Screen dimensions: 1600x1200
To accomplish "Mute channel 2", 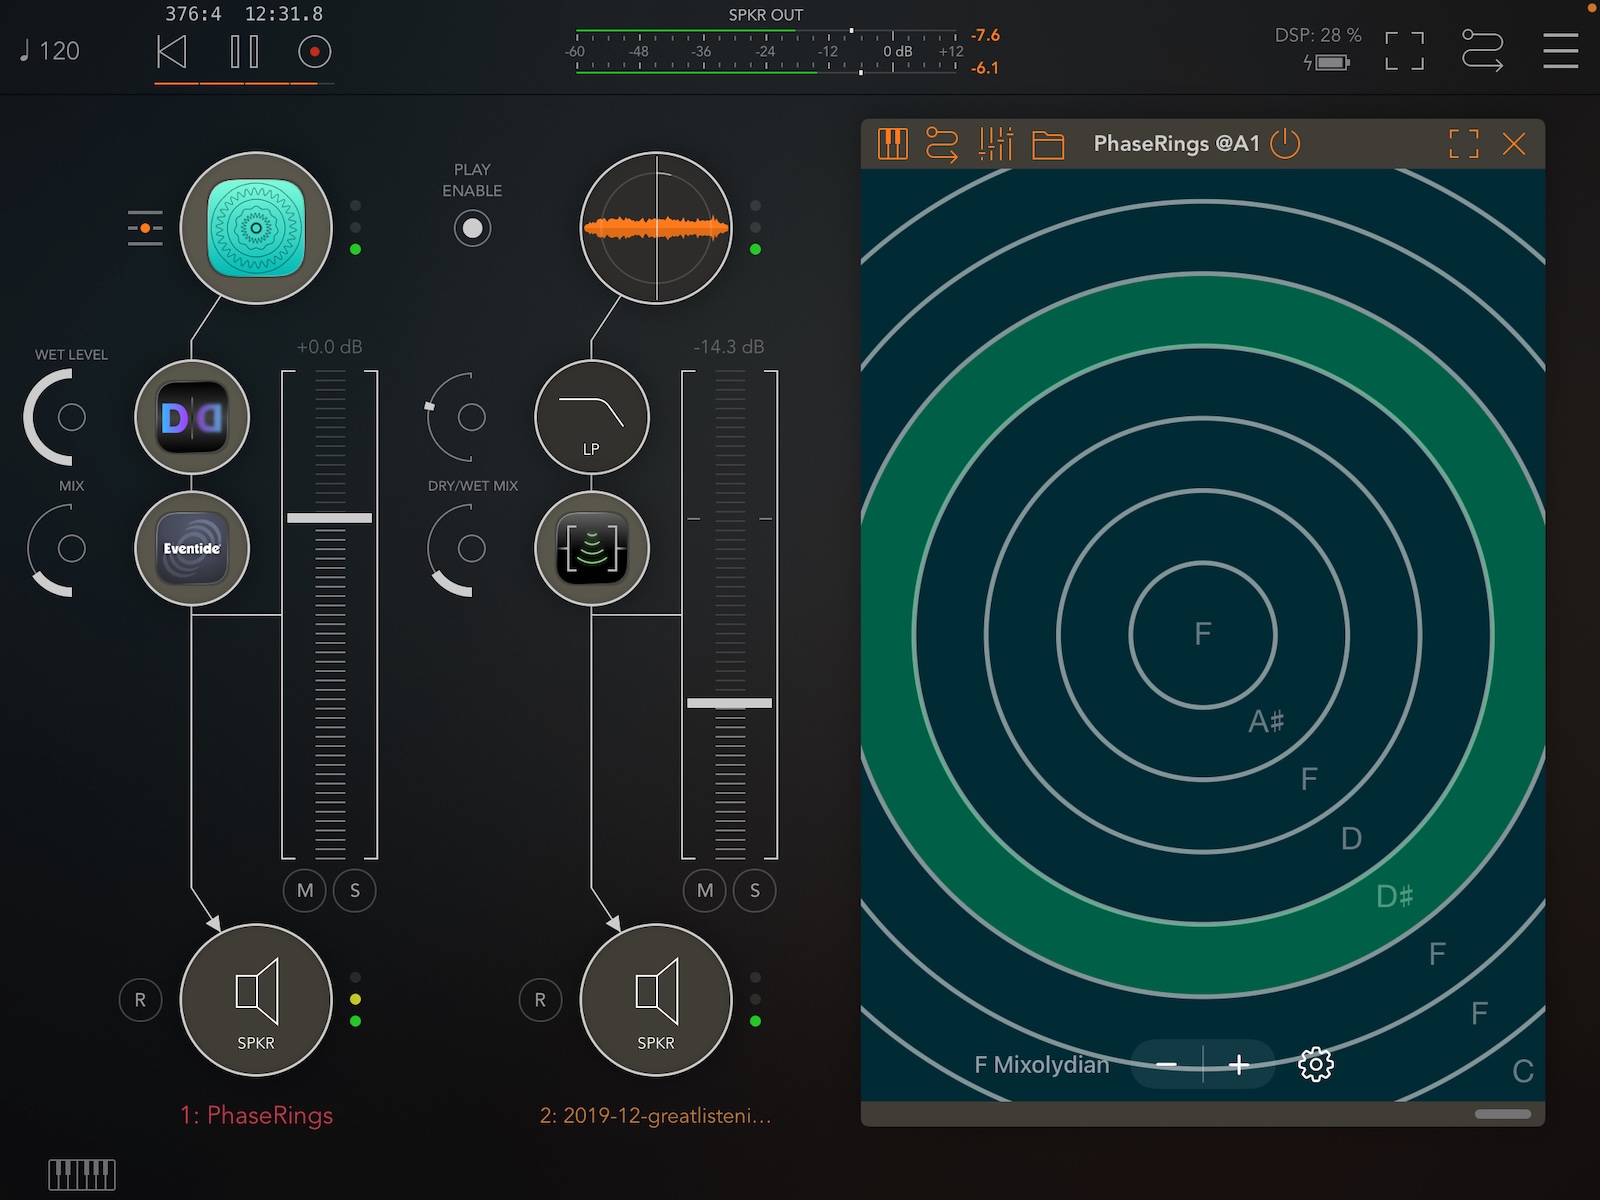I will pyautogui.click(x=705, y=890).
